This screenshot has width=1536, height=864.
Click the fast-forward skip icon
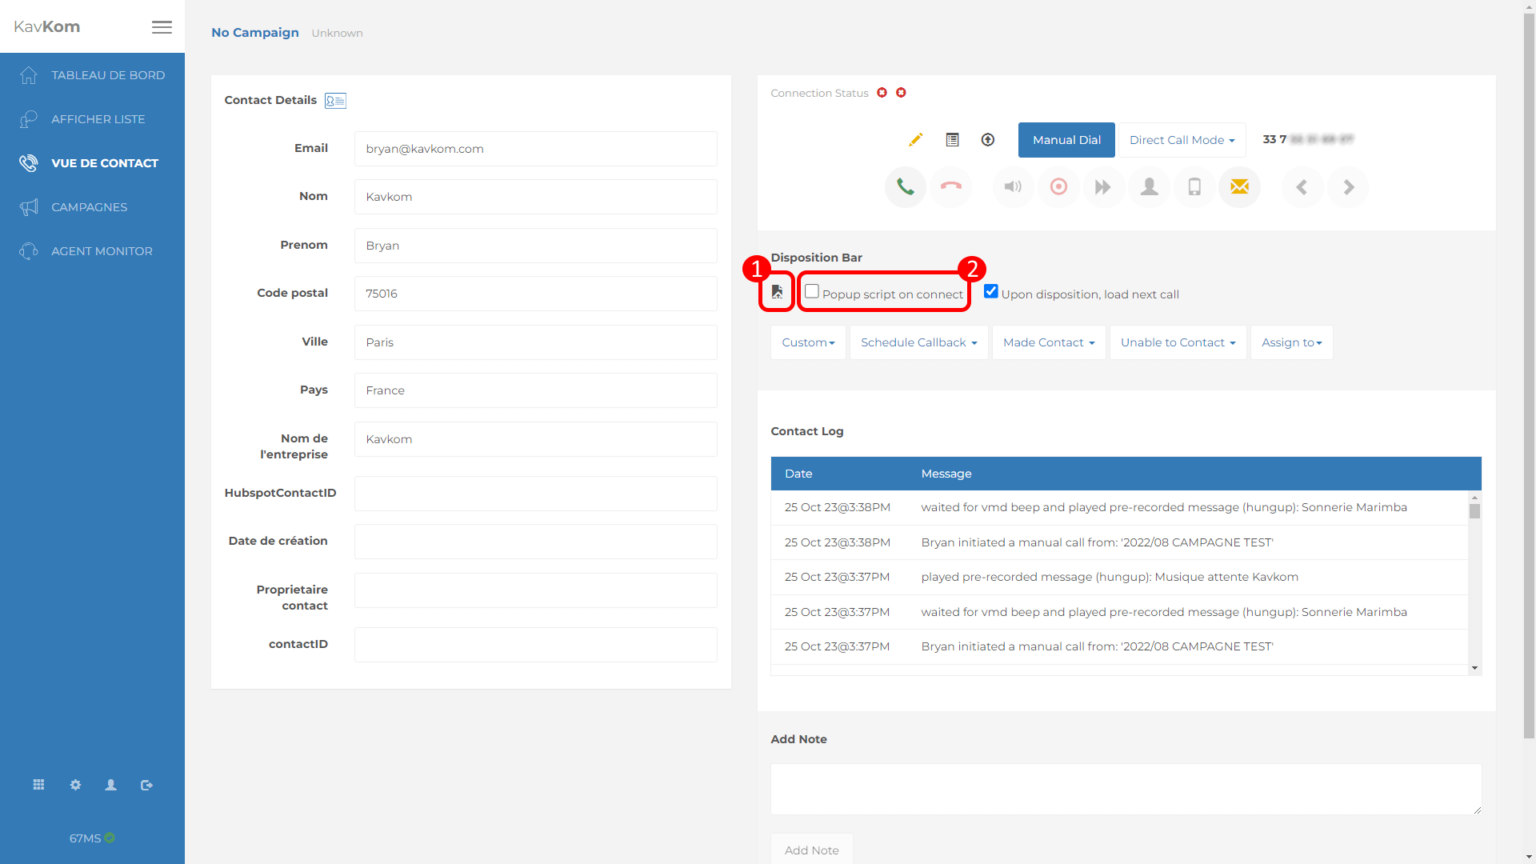(1103, 187)
